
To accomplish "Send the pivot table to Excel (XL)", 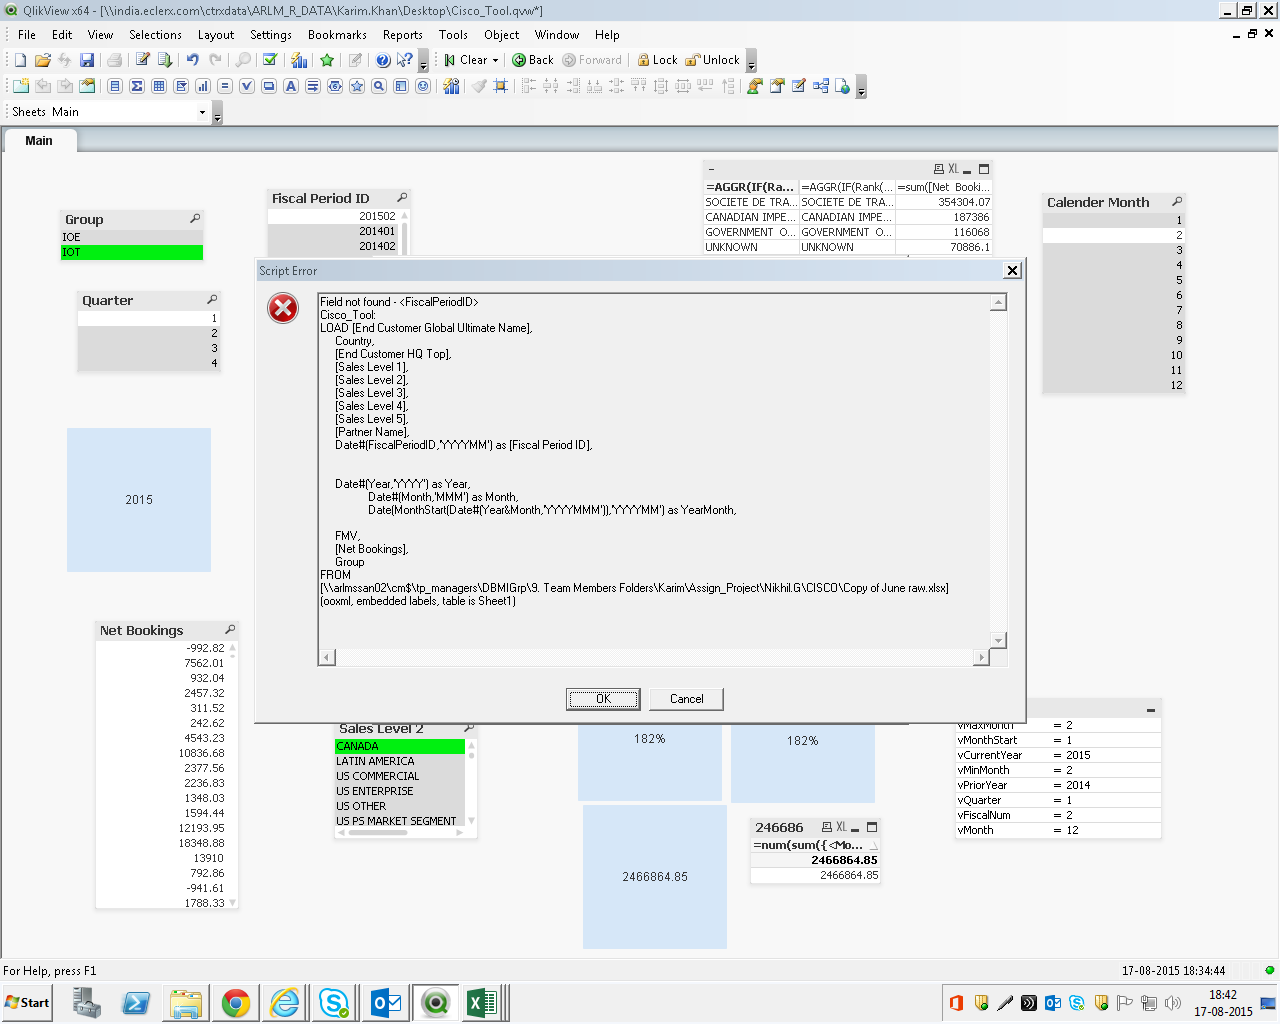I will 953,169.
